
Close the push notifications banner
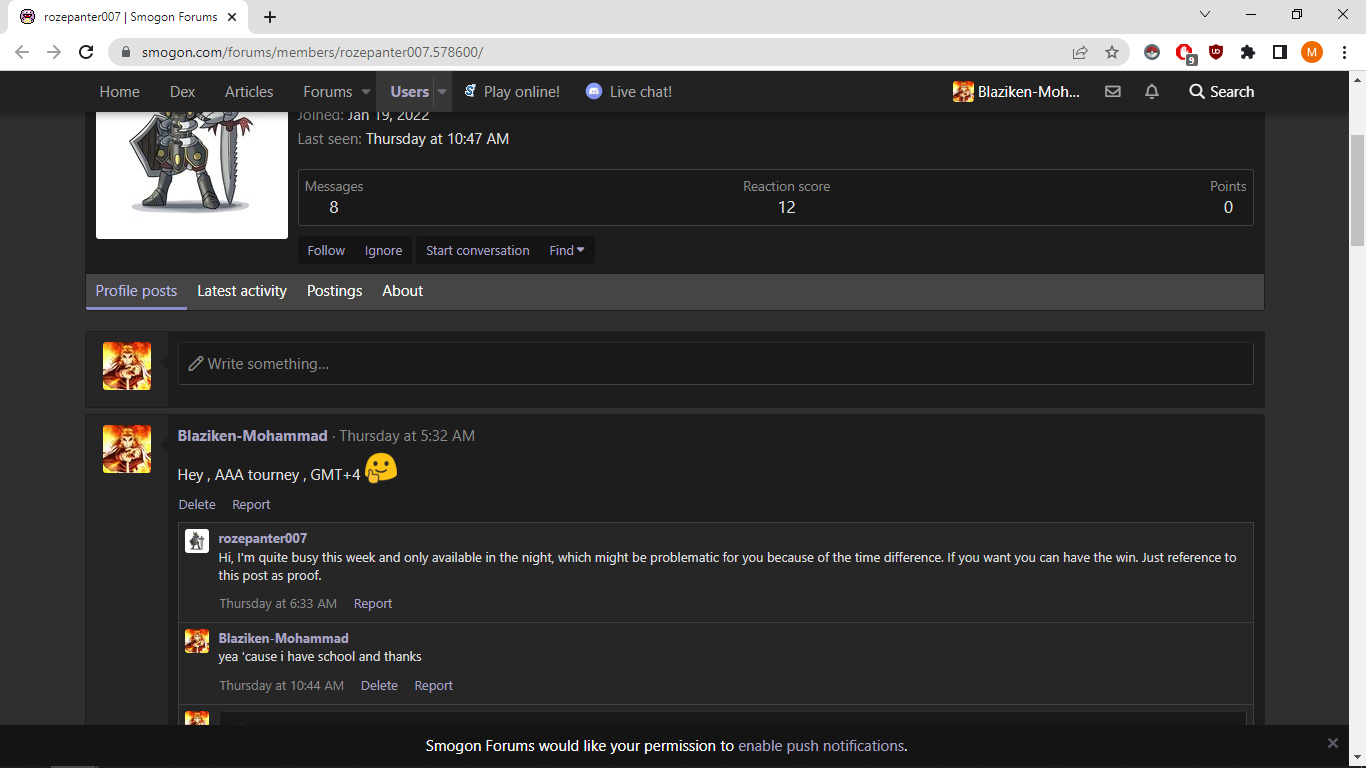point(1332,743)
